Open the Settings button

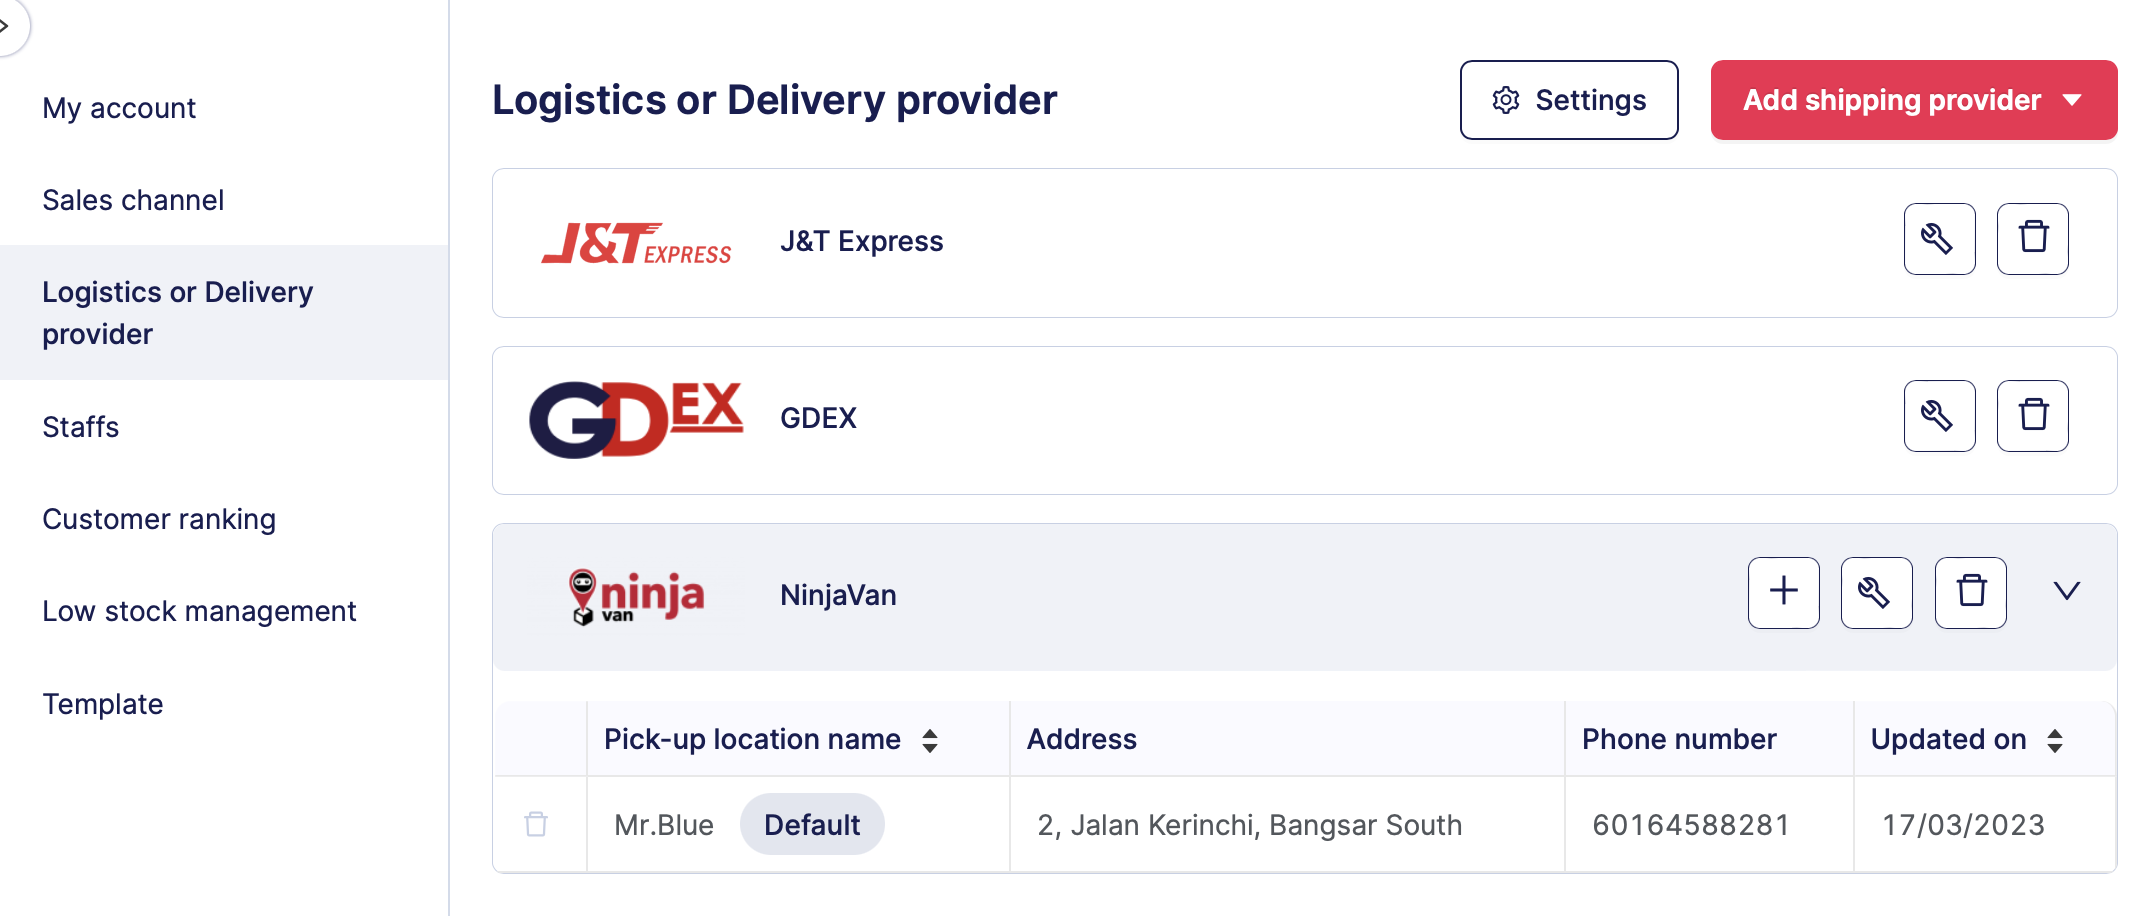coord(1568,100)
